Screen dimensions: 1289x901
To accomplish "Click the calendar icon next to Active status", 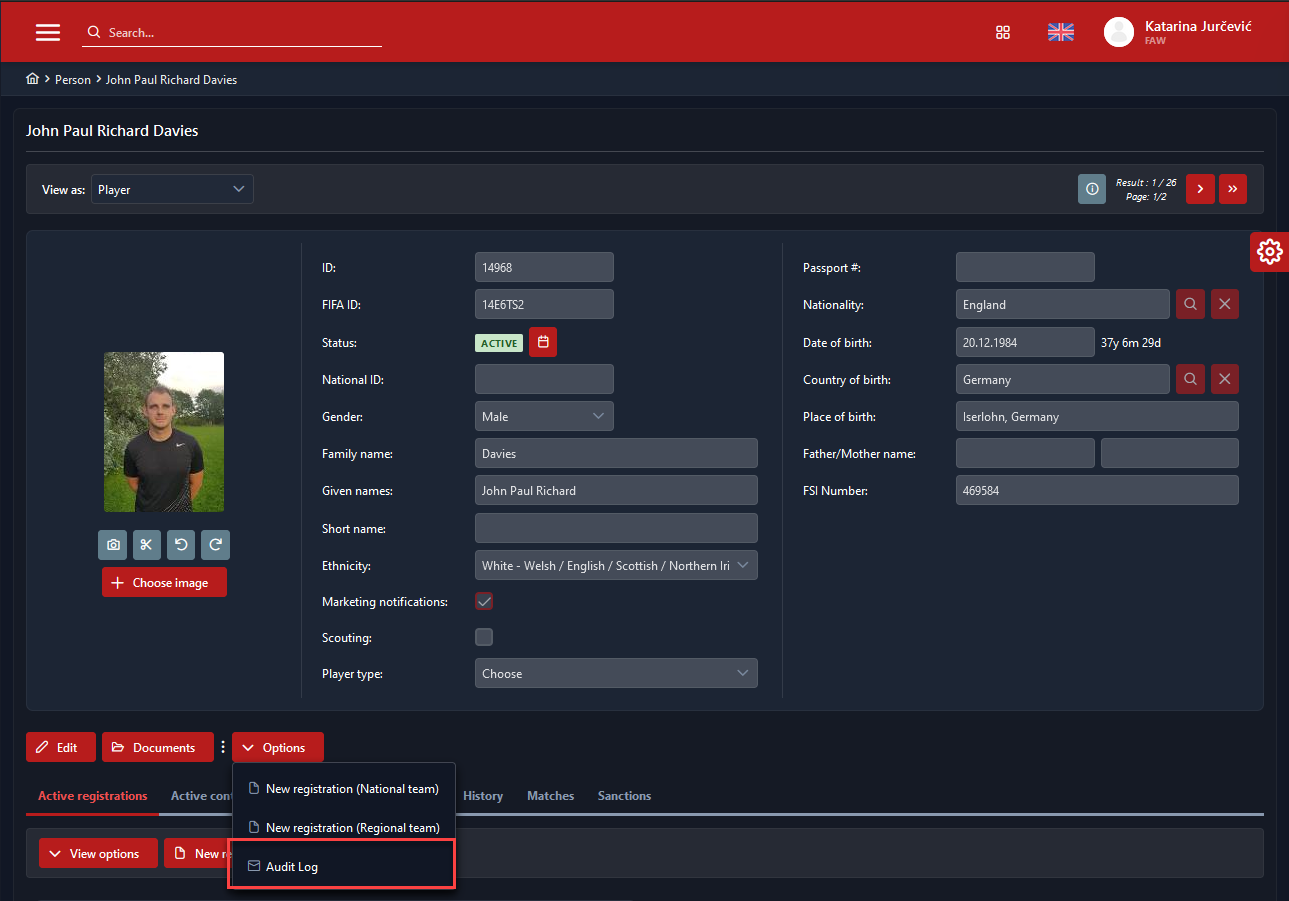I will point(543,342).
